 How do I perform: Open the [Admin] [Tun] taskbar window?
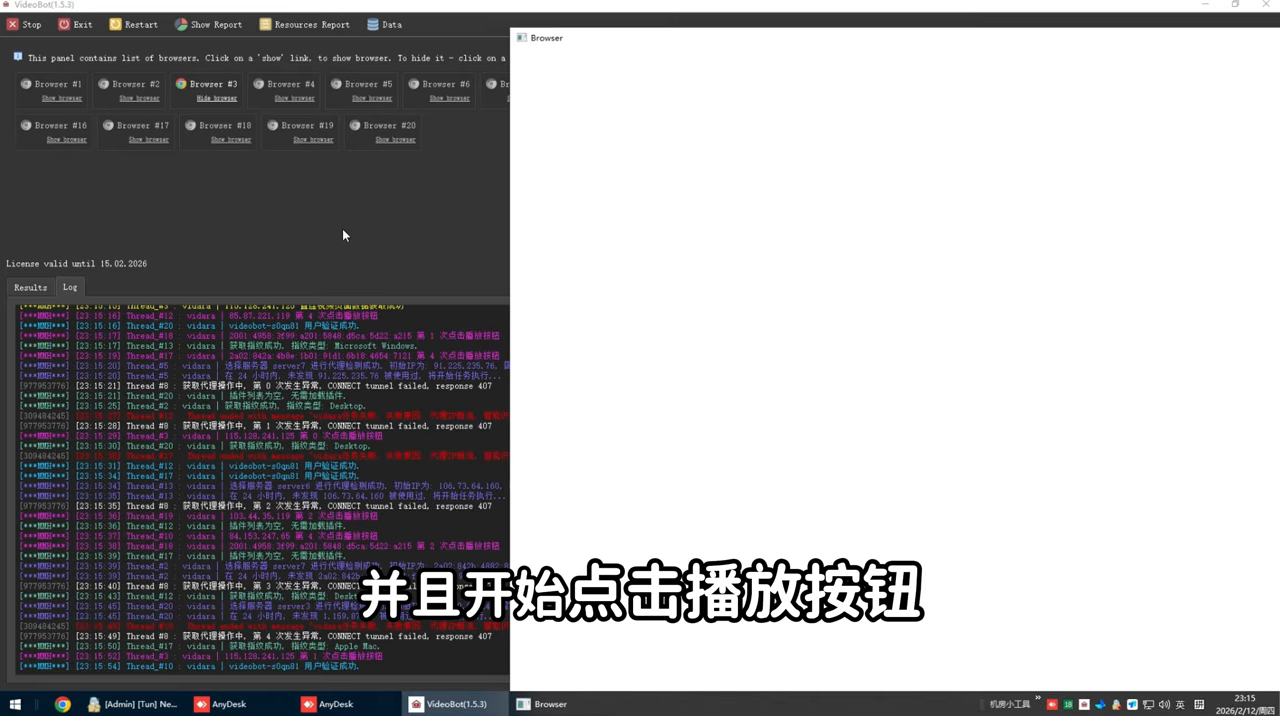click(132, 704)
